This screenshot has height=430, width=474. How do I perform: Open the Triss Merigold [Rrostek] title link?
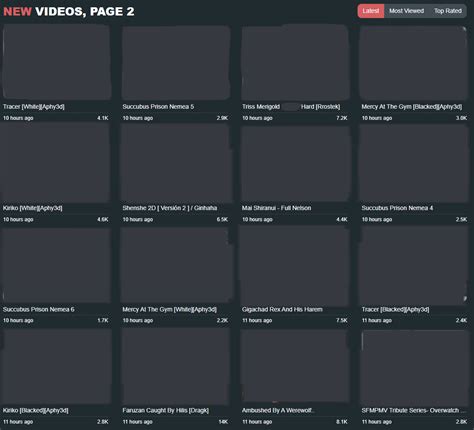(291, 107)
